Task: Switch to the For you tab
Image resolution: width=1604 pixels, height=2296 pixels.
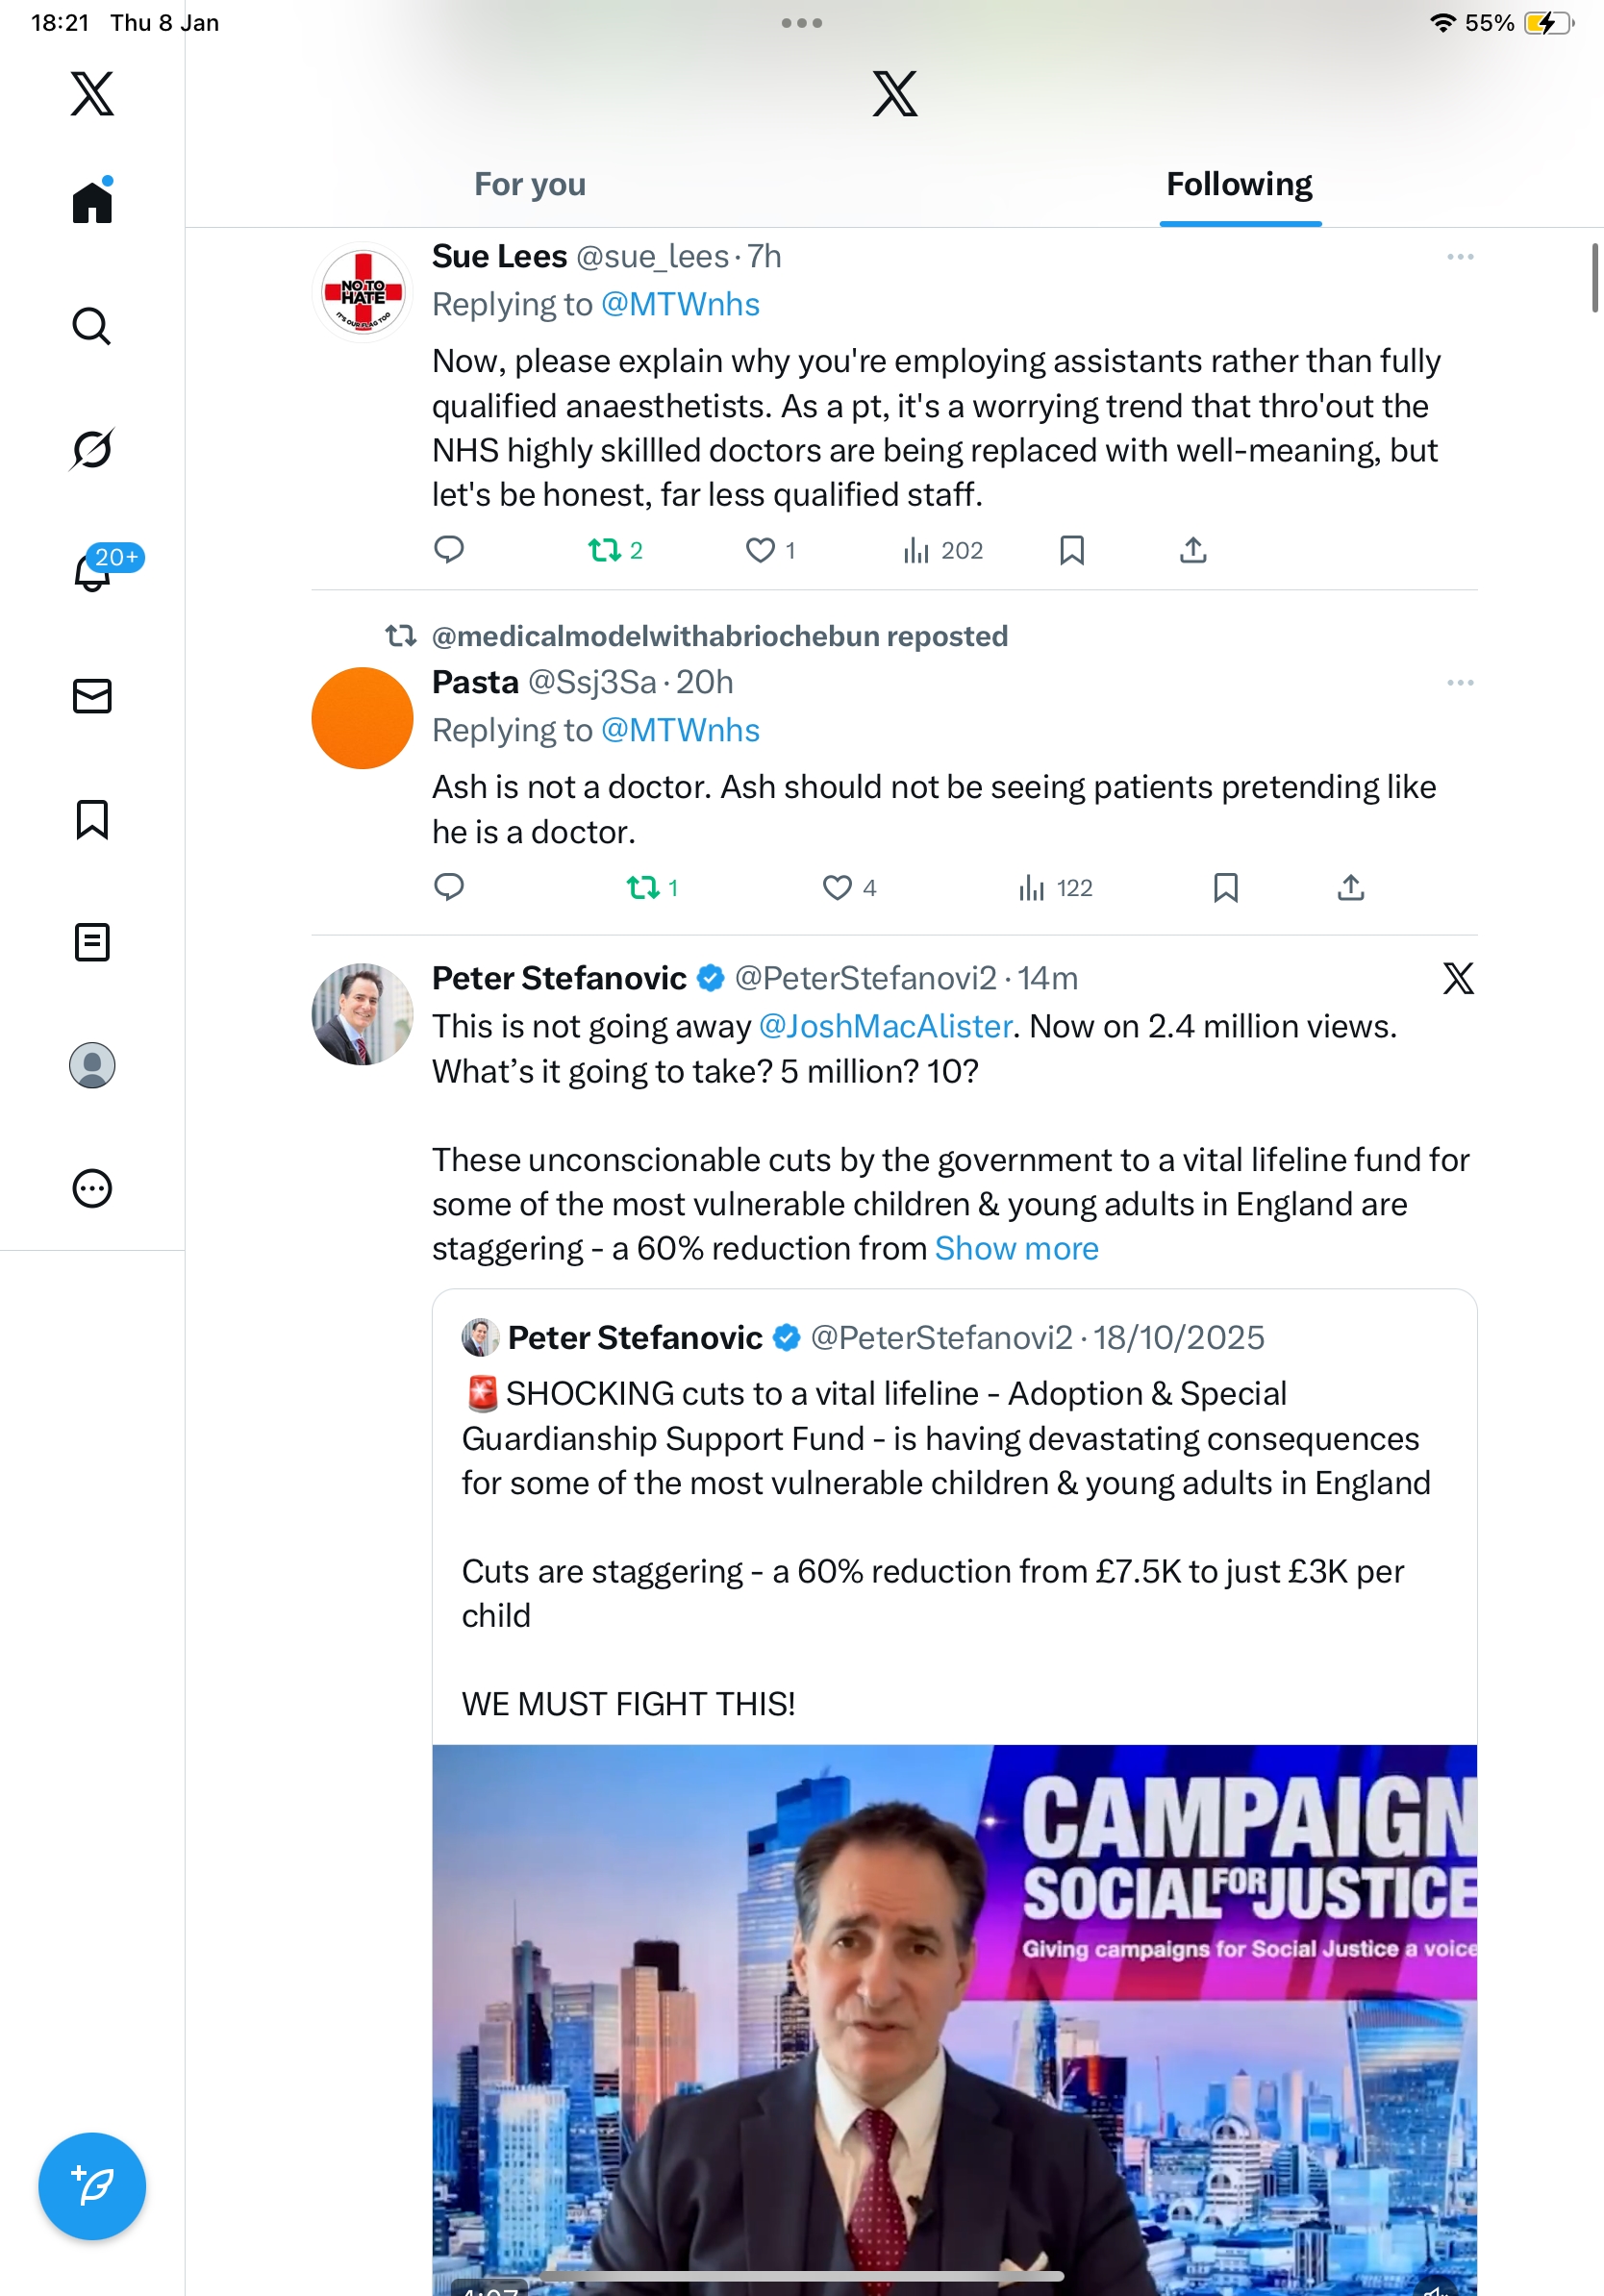Action: point(530,184)
